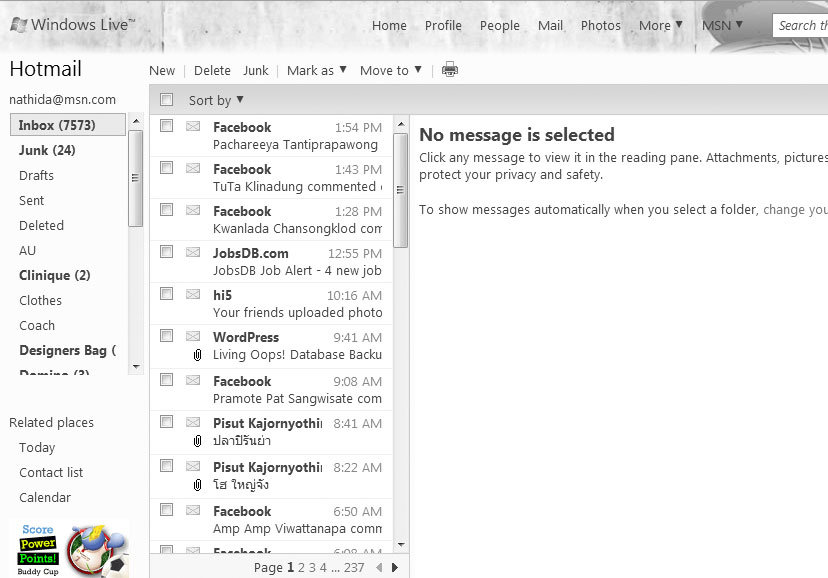Click the Windows Live logo
Image resolution: width=828 pixels, height=578 pixels.
(x=72, y=25)
